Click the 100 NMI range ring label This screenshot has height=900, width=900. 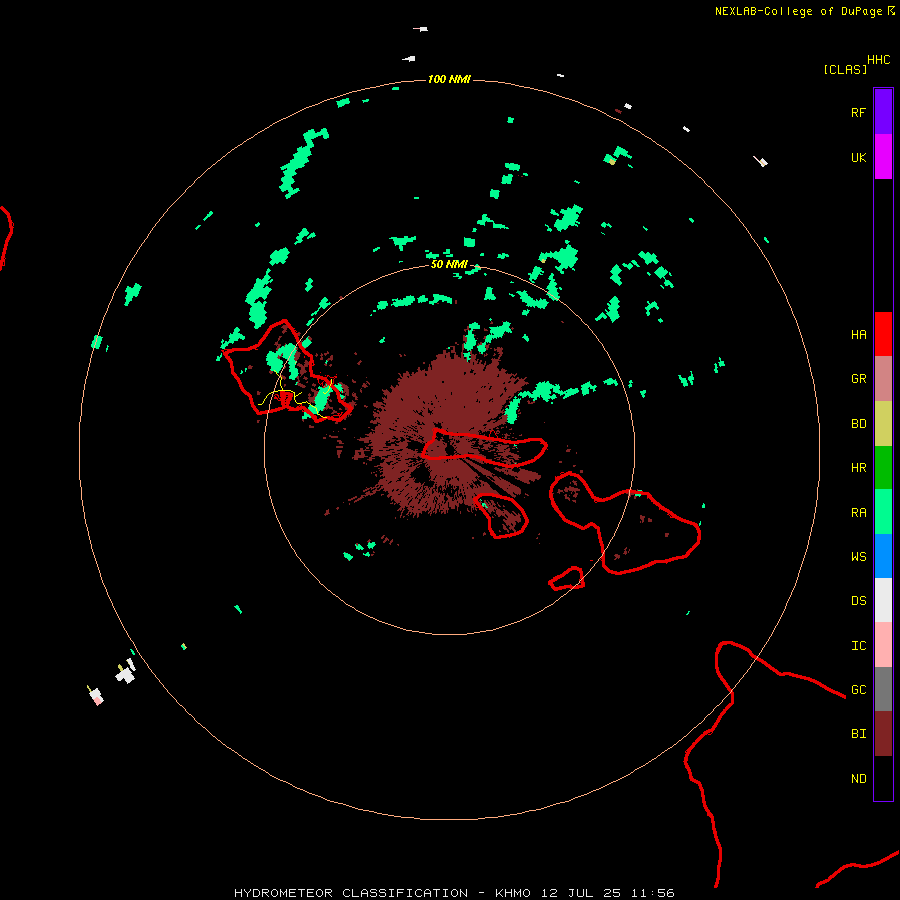[x=449, y=79]
